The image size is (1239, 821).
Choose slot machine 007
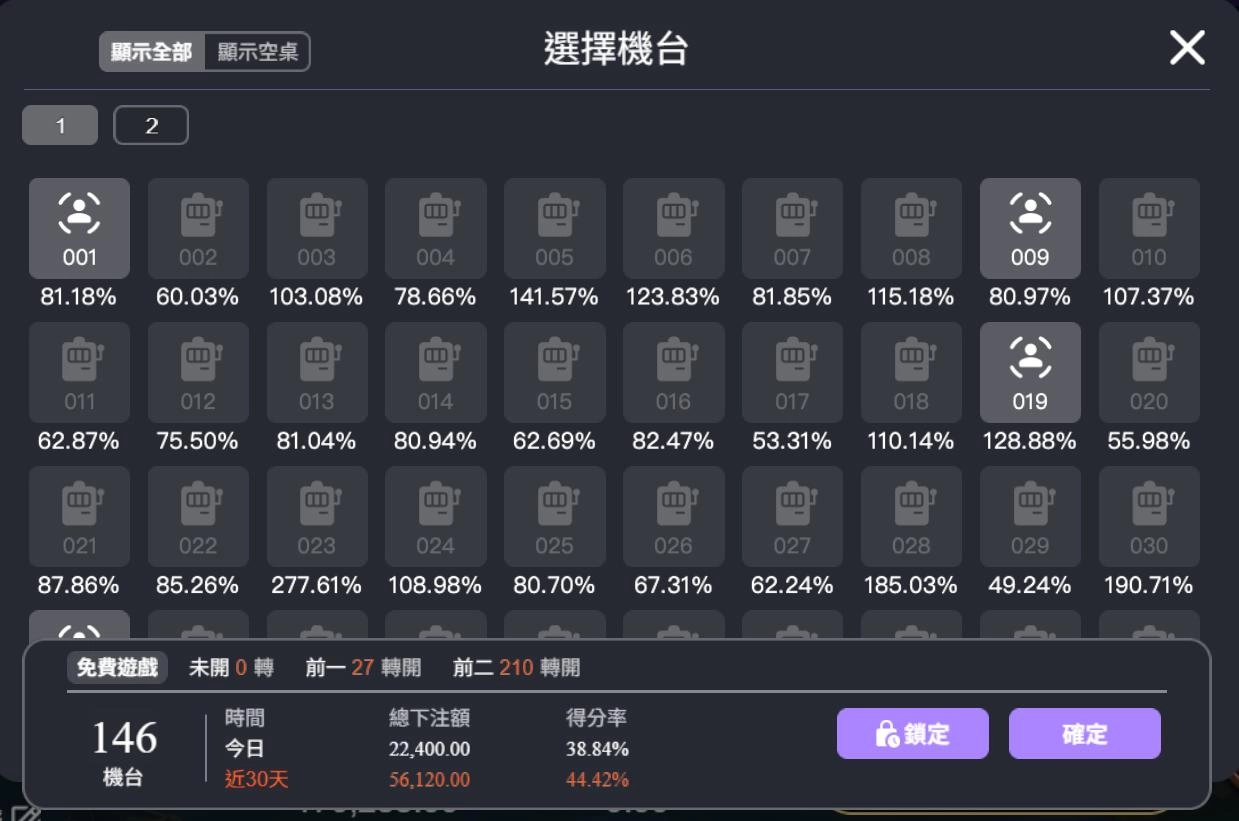(x=792, y=228)
